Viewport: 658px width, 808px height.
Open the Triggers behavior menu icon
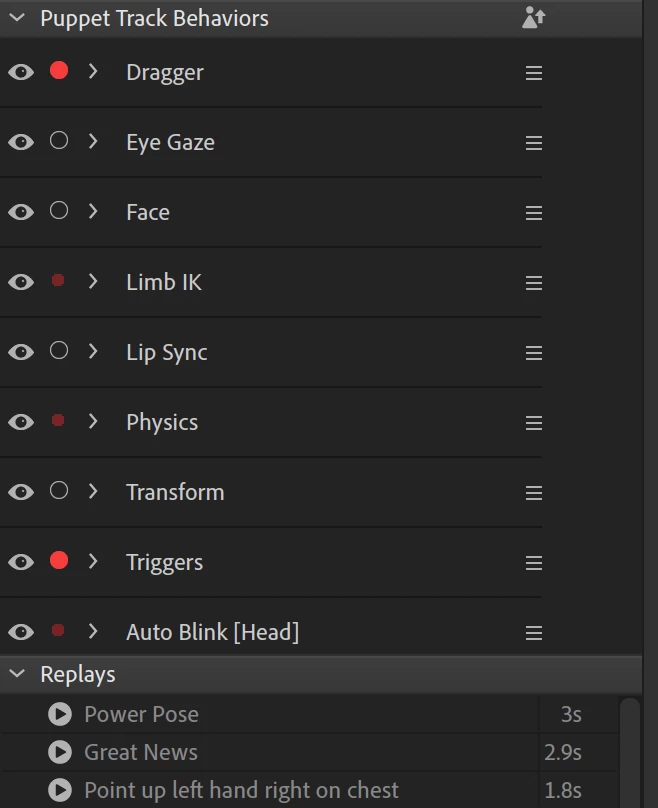[x=534, y=563]
